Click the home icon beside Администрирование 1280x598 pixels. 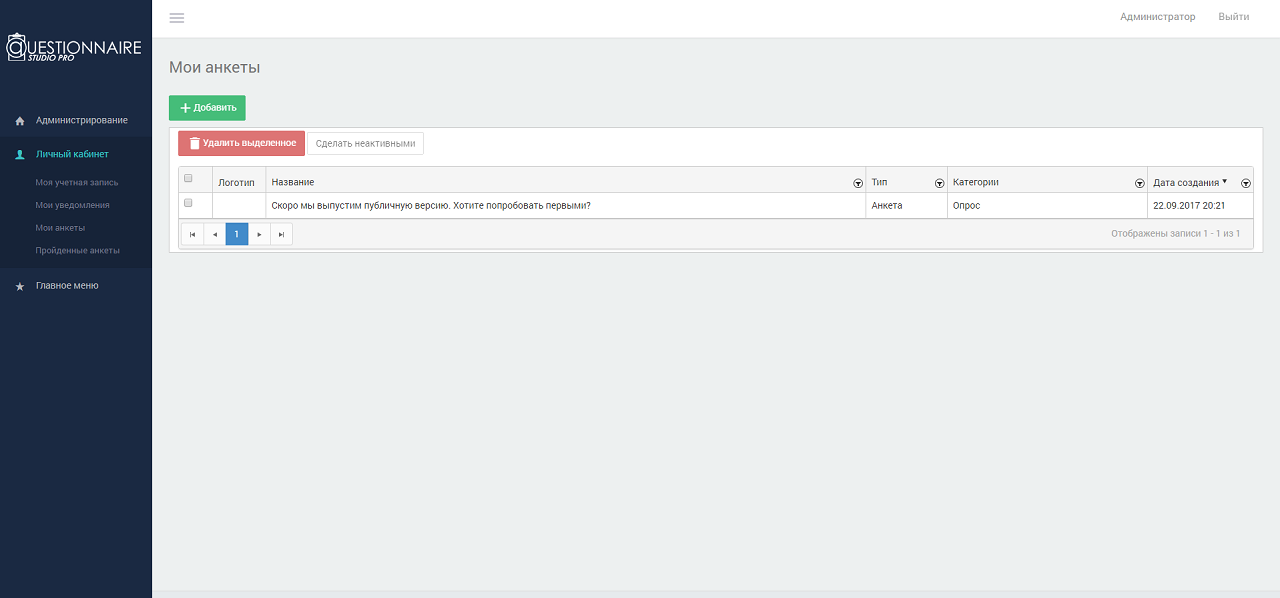[19, 121]
